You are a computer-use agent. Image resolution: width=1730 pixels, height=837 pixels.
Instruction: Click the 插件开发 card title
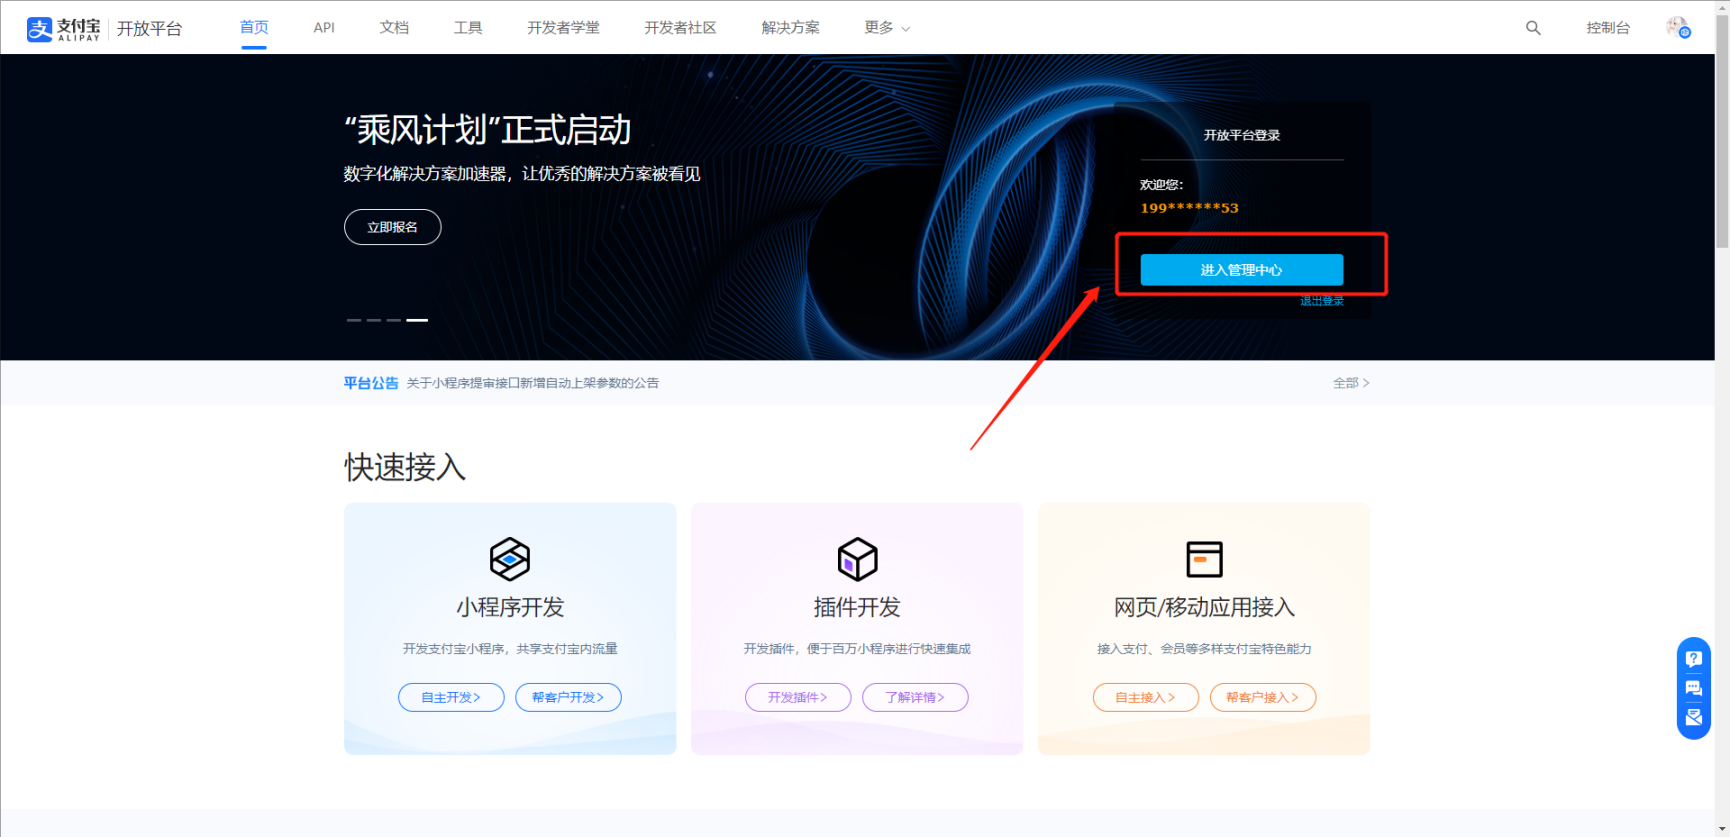click(x=857, y=607)
